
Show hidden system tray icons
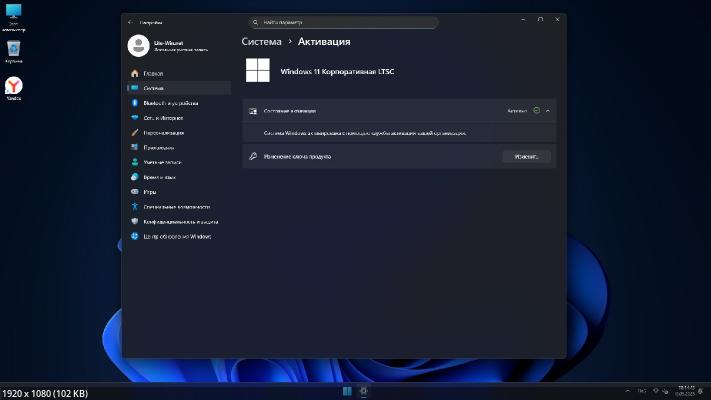point(627,390)
